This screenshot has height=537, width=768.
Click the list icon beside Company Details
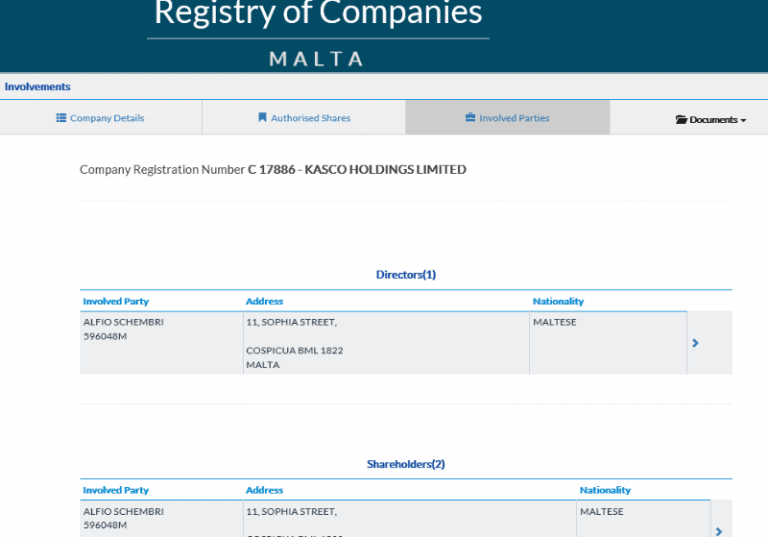tap(61, 118)
